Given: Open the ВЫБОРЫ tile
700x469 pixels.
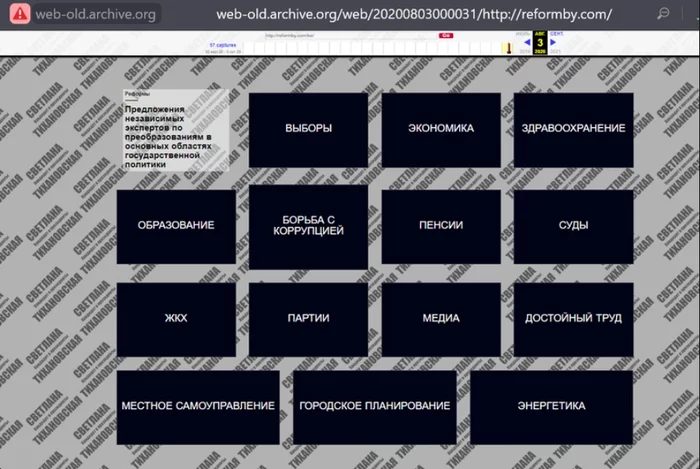Looking at the screenshot, I should [x=308, y=130].
